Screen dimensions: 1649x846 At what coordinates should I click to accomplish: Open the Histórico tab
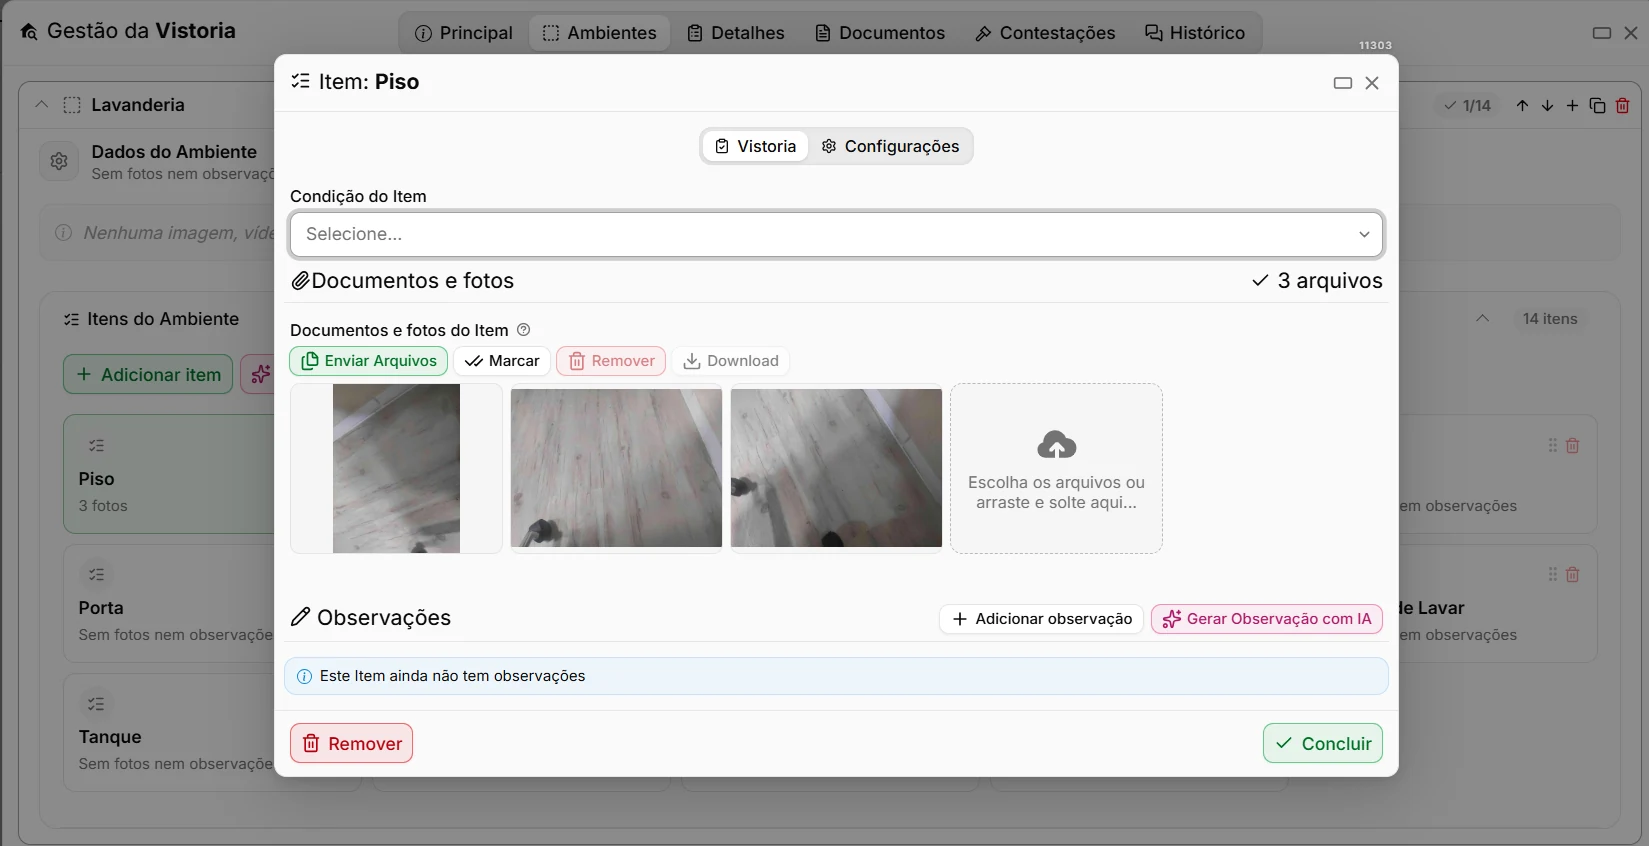click(x=1195, y=33)
